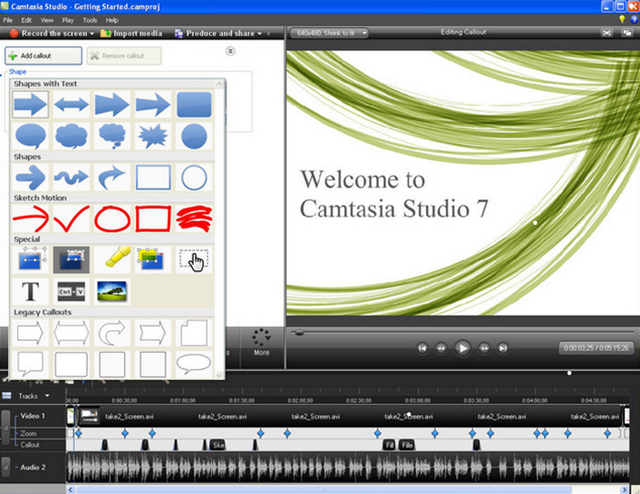
Task: Jump to the beginning of the preview
Action: [x=422, y=348]
